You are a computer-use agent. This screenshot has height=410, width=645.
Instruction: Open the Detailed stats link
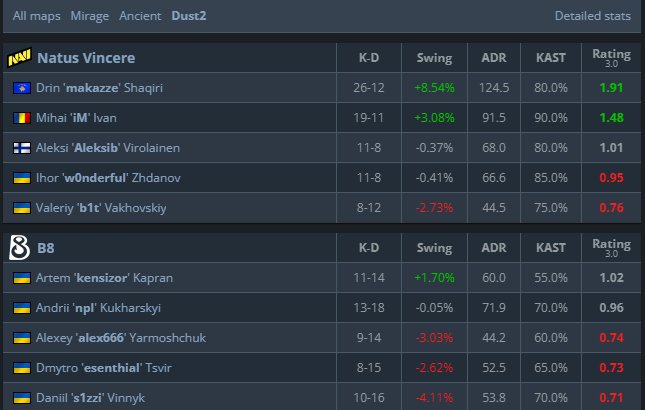pyautogui.click(x=593, y=16)
